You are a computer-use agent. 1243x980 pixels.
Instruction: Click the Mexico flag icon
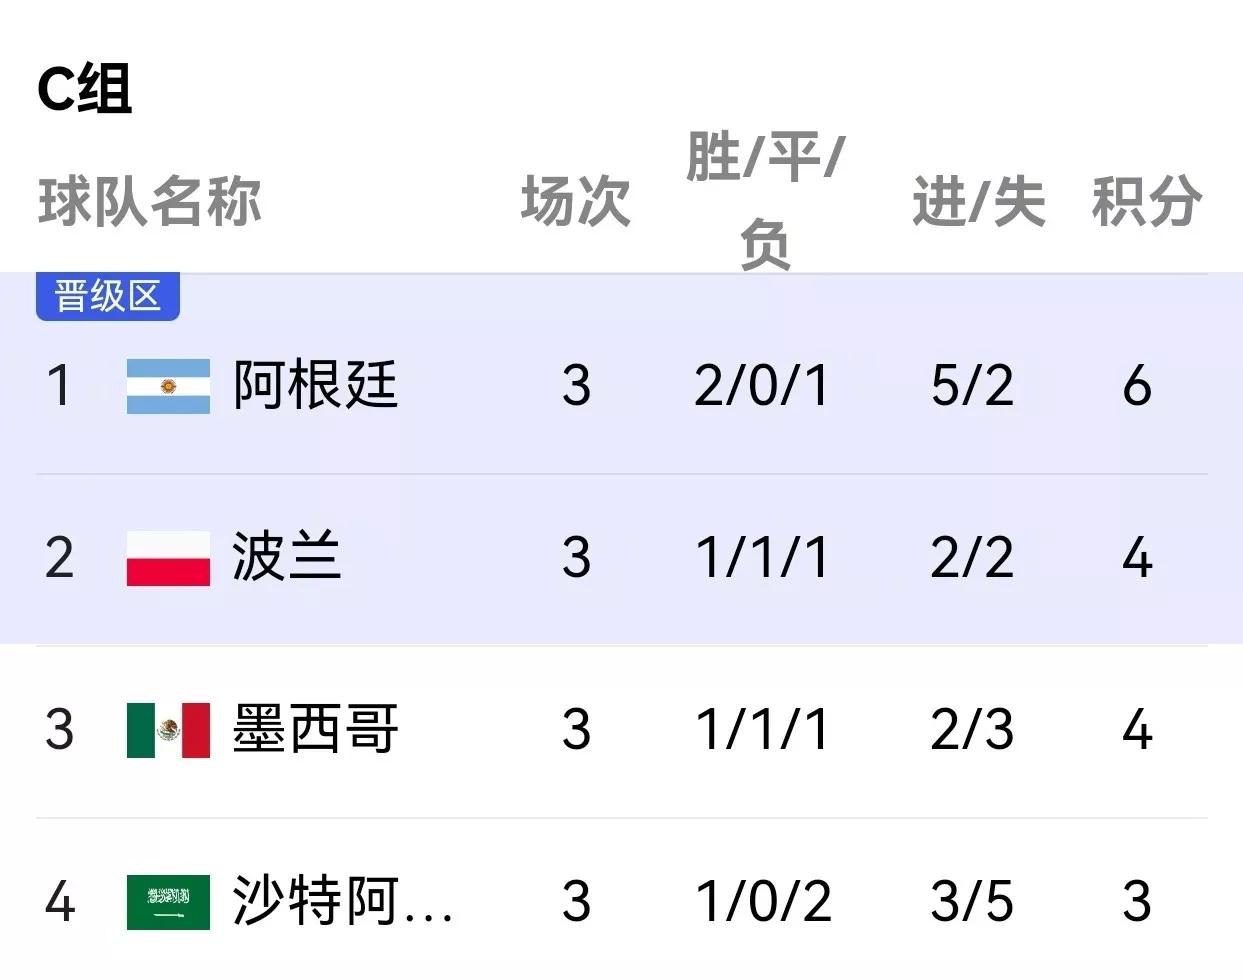tap(168, 728)
